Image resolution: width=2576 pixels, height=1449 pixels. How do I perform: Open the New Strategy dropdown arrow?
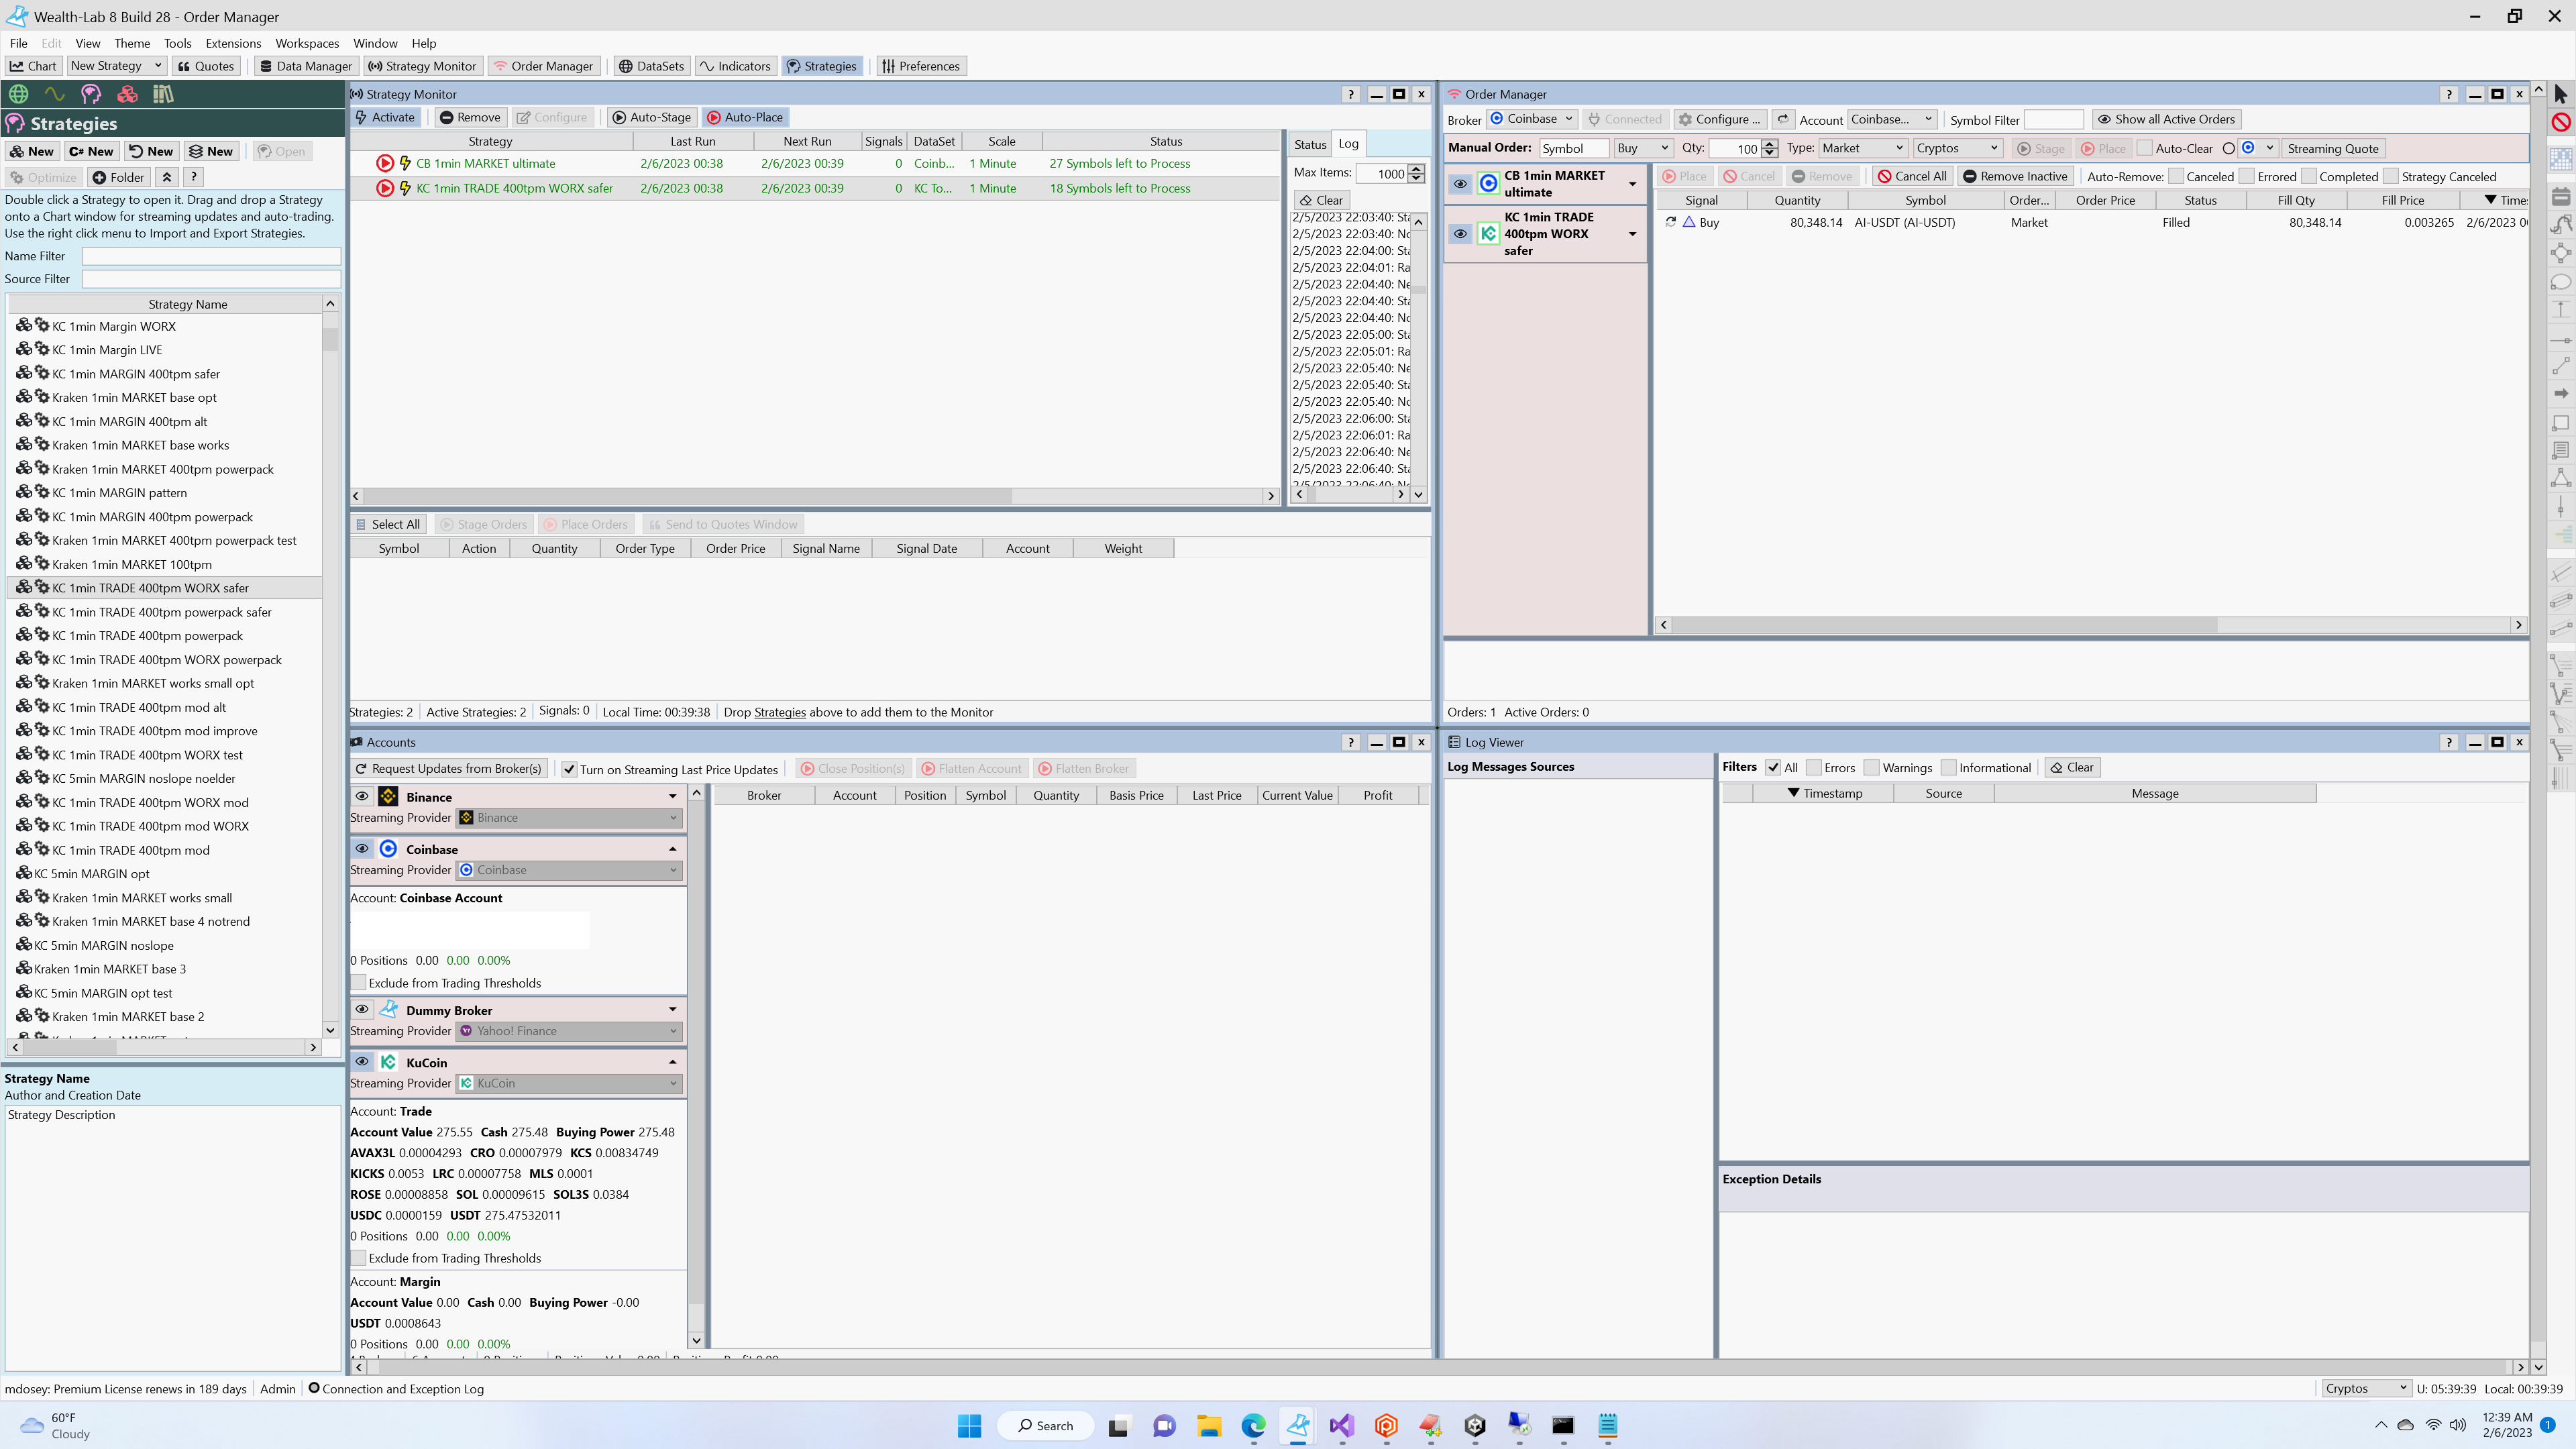pyautogui.click(x=157, y=66)
